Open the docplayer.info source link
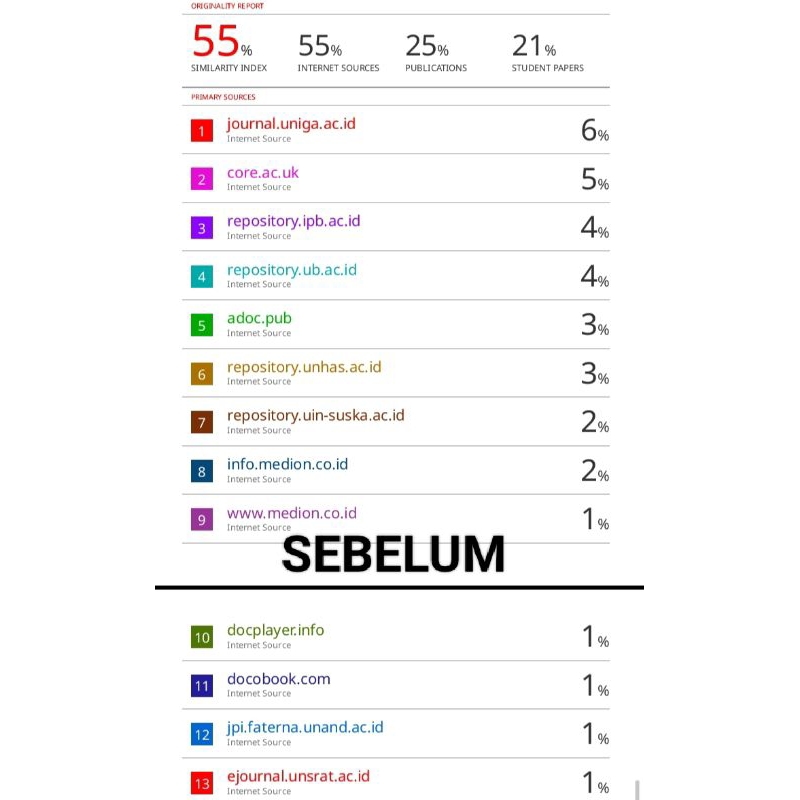The height and width of the screenshot is (800, 800). pos(275,630)
